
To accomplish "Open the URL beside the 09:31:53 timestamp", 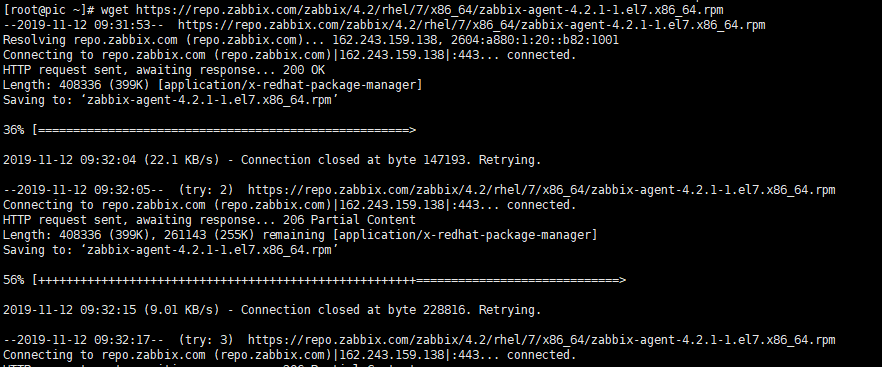I will click(471, 25).
